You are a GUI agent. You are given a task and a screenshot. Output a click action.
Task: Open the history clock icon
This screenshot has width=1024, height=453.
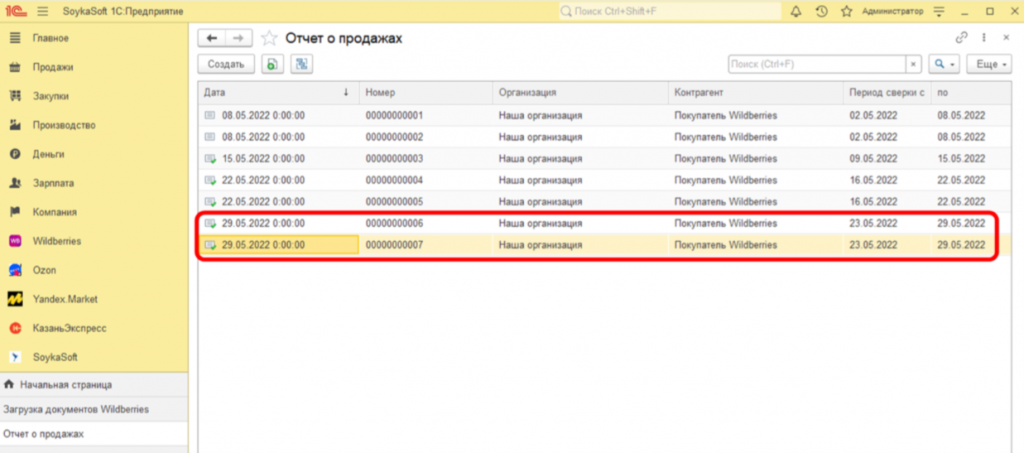pos(821,12)
